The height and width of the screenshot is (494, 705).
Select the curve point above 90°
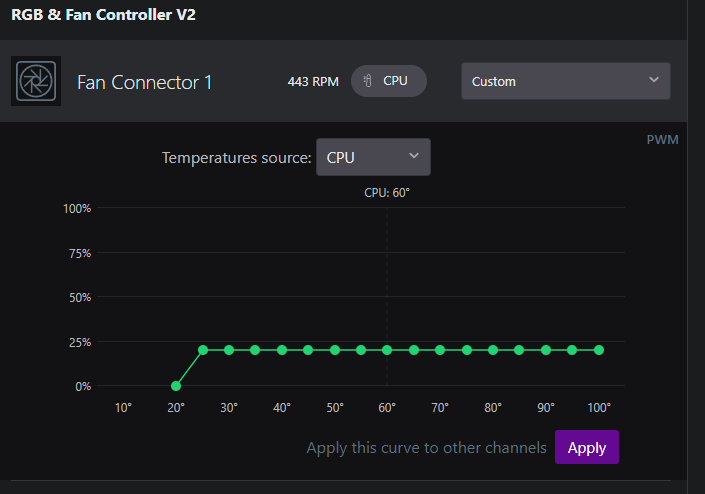[546, 350]
